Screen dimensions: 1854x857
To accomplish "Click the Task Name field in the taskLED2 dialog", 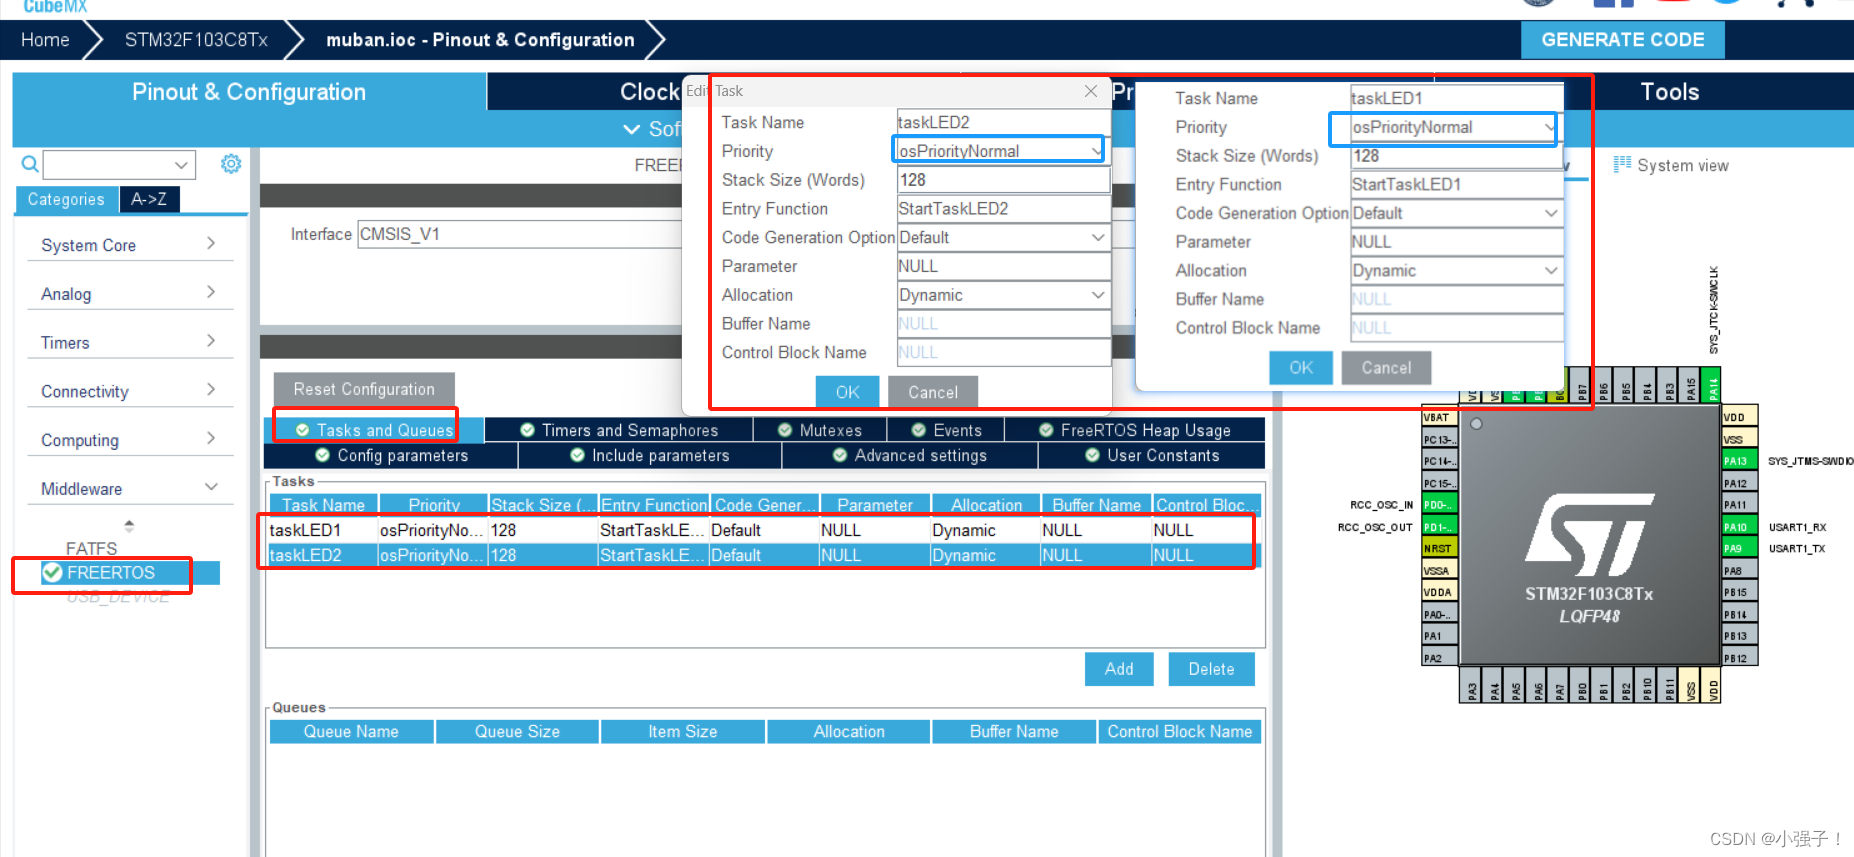I will (x=1004, y=122).
